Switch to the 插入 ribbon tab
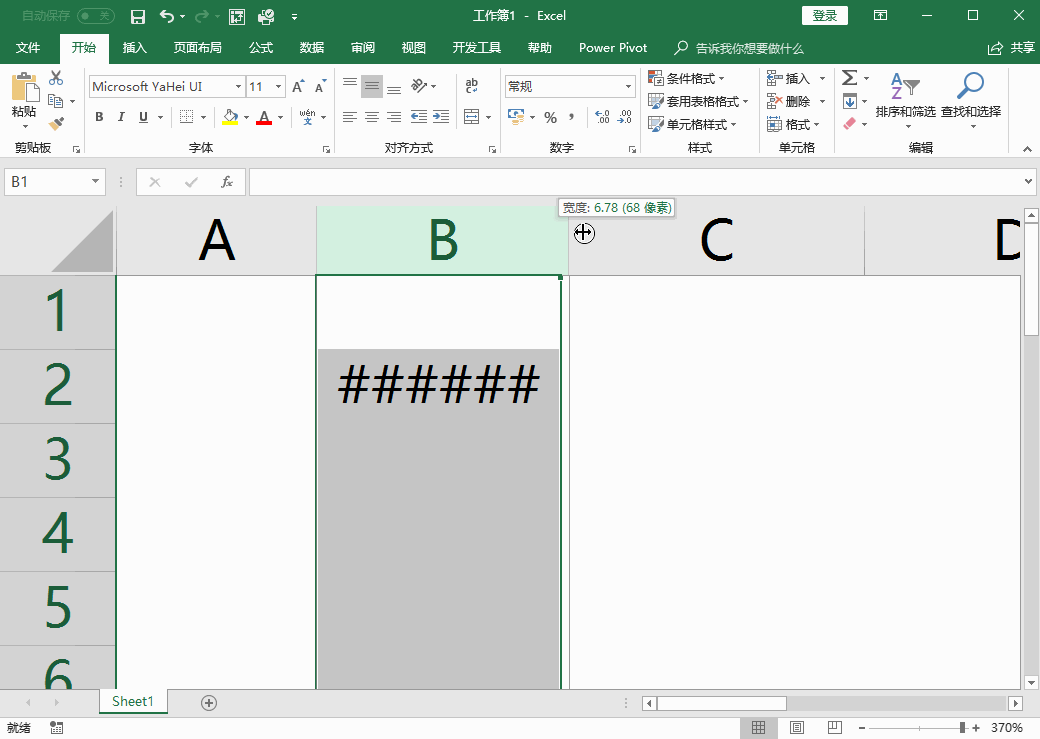 pyautogui.click(x=134, y=48)
